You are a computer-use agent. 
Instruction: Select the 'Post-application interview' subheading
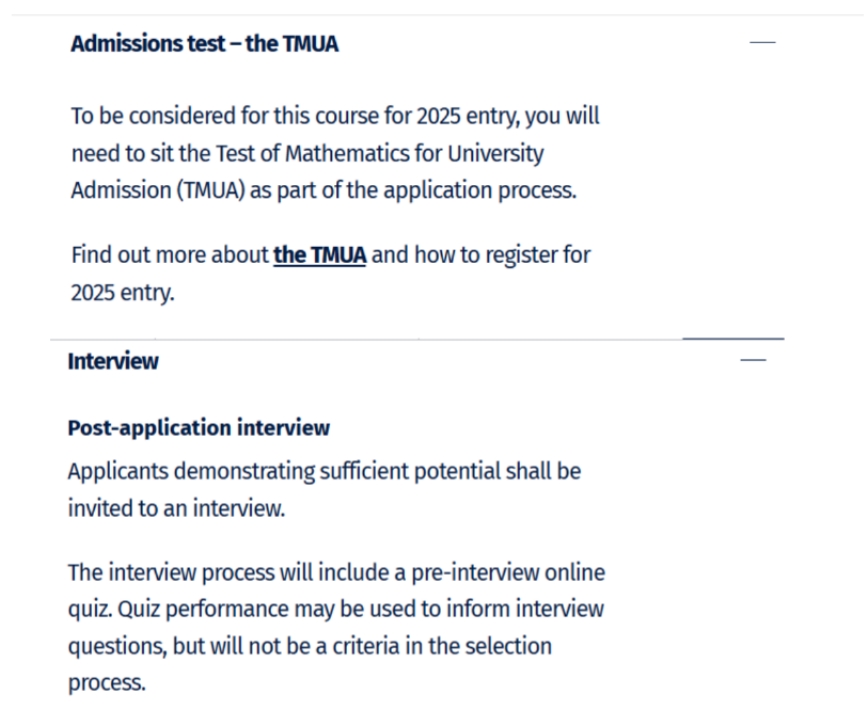[199, 428]
